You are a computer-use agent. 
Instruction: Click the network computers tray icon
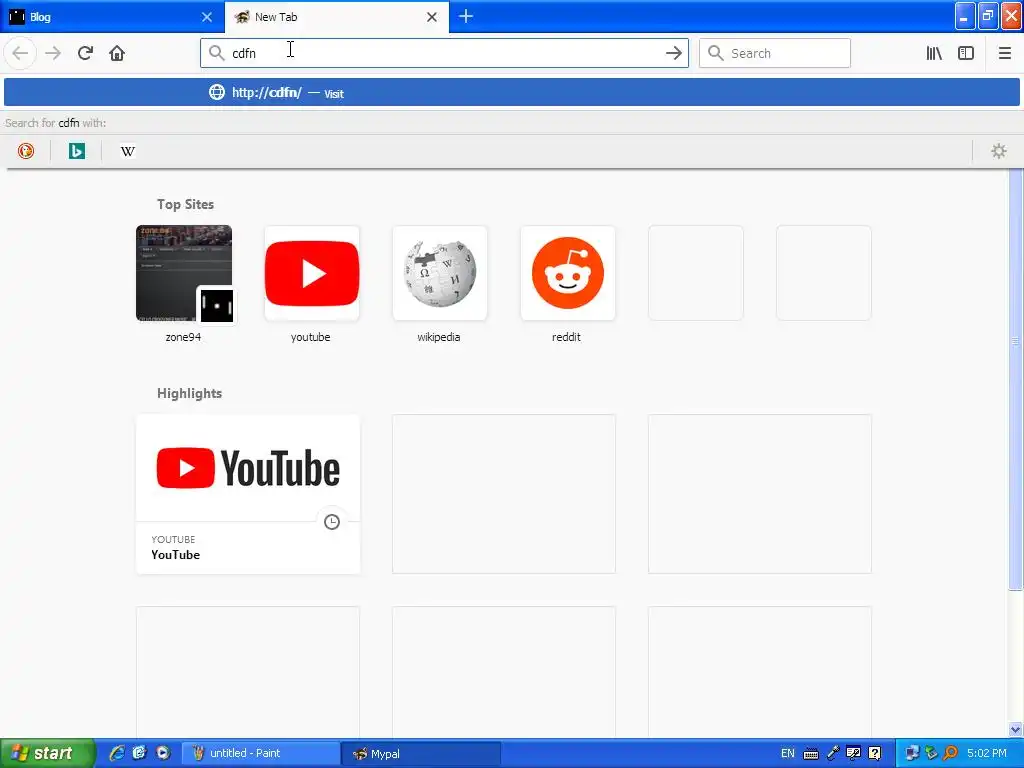912,754
